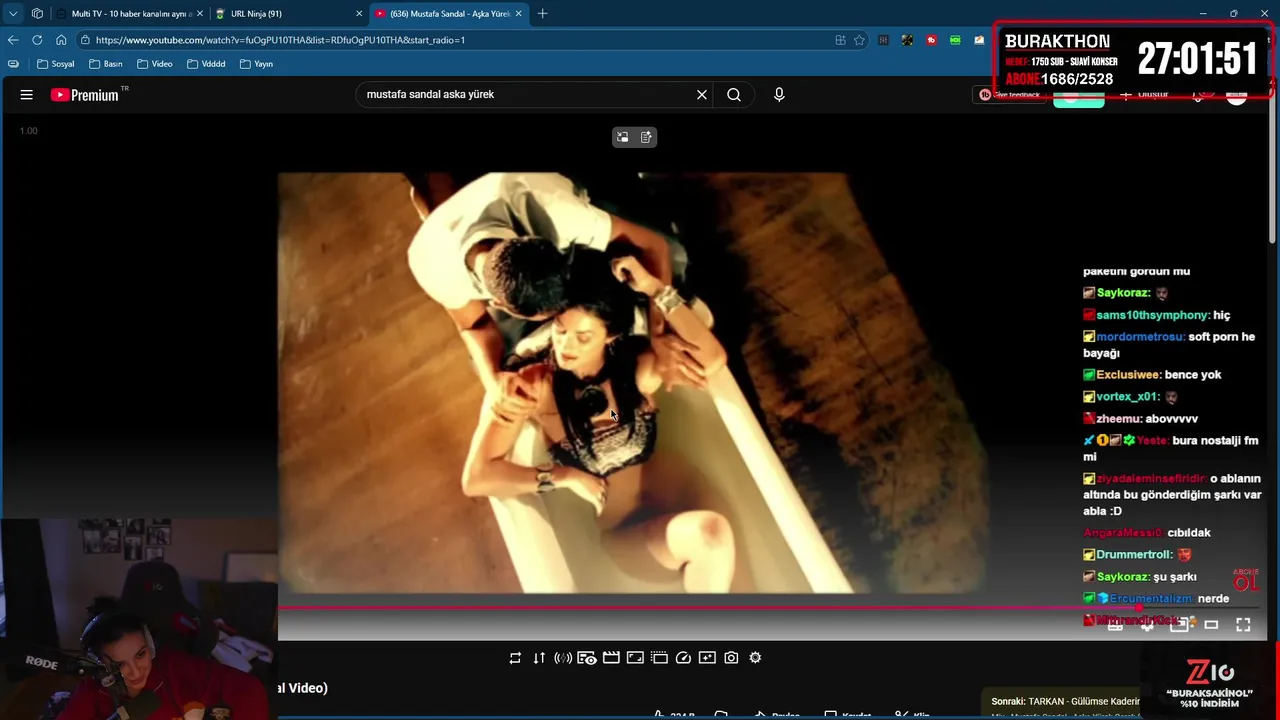Viewport: 1280px width, 720px height.
Task: Enter fullscreen on the video player
Action: click(x=1243, y=625)
